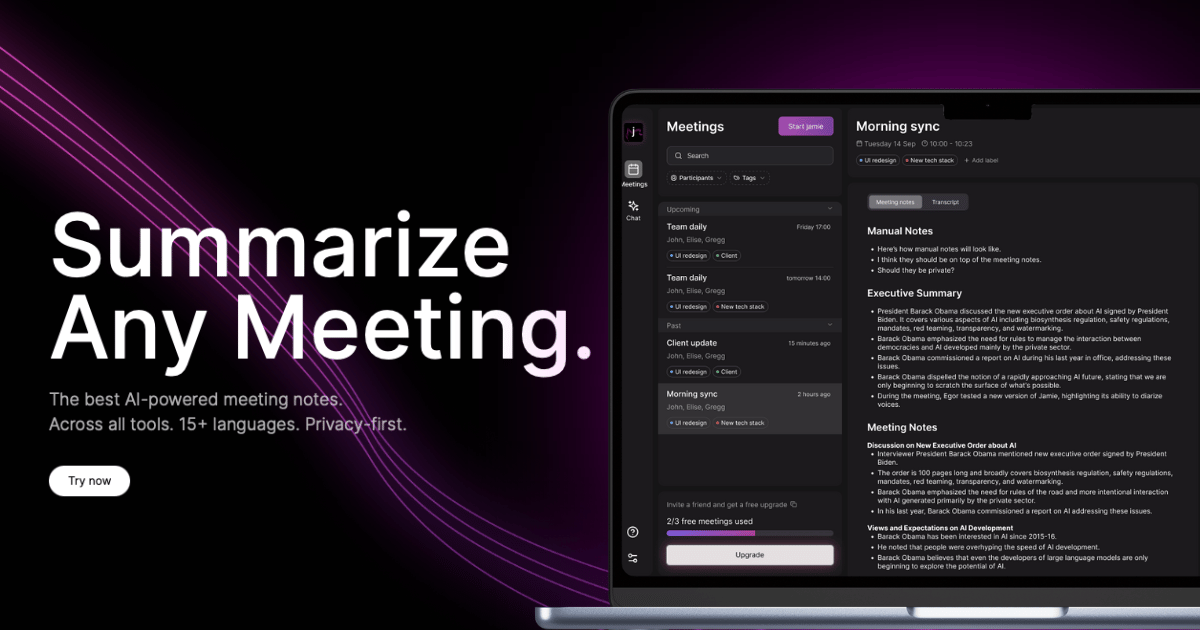Viewport: 1200px width, 630px height.
Task: Click the Search meetings field
Action: pyautogui.click(x=750, y=155)
